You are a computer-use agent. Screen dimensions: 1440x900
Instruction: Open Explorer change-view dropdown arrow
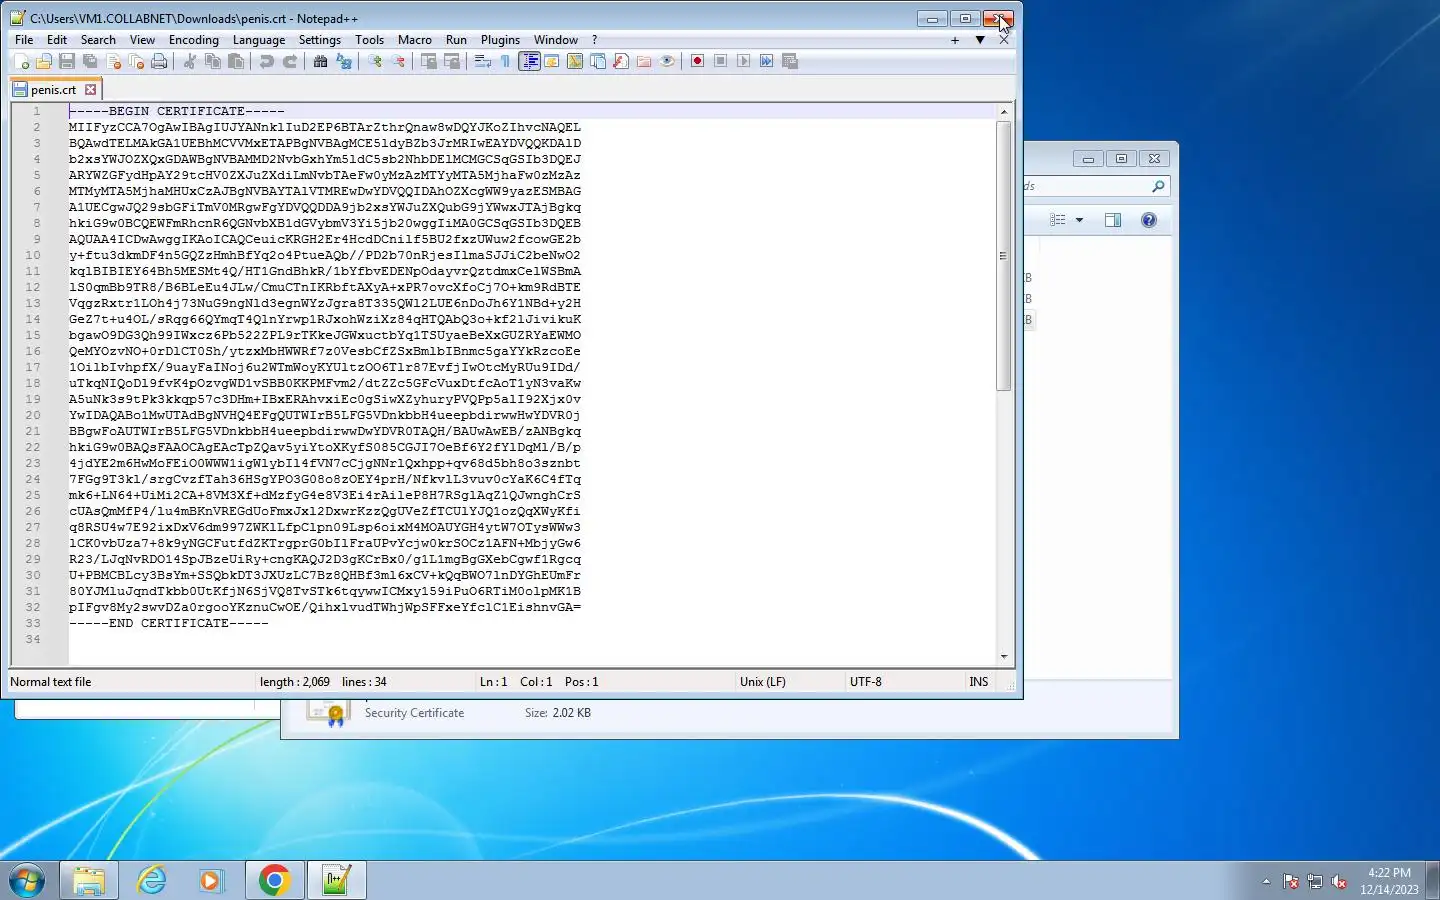point(1079,220)
